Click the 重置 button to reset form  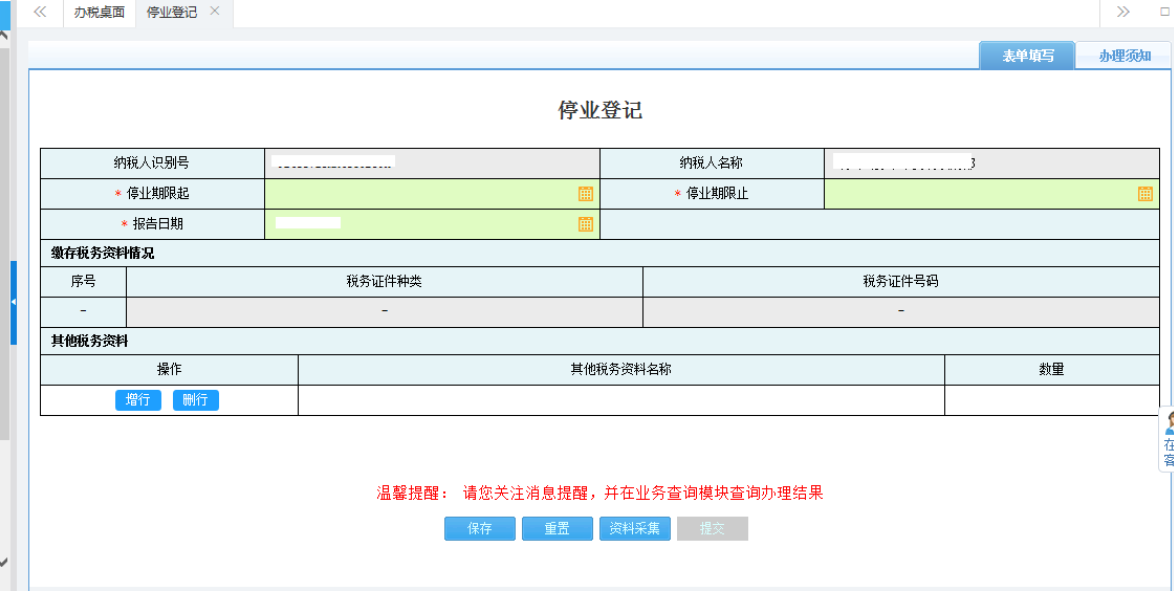pyautogui.click(x=557, y=528)
